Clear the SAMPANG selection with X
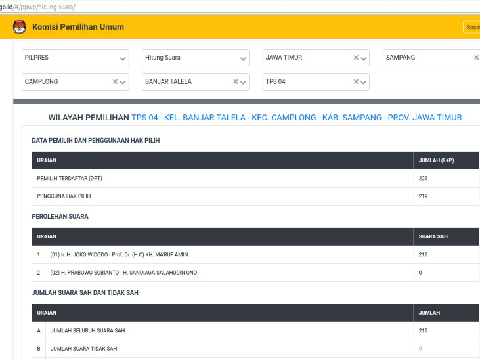The height and width of the screenshot is (360, 480). click(477, 58)
